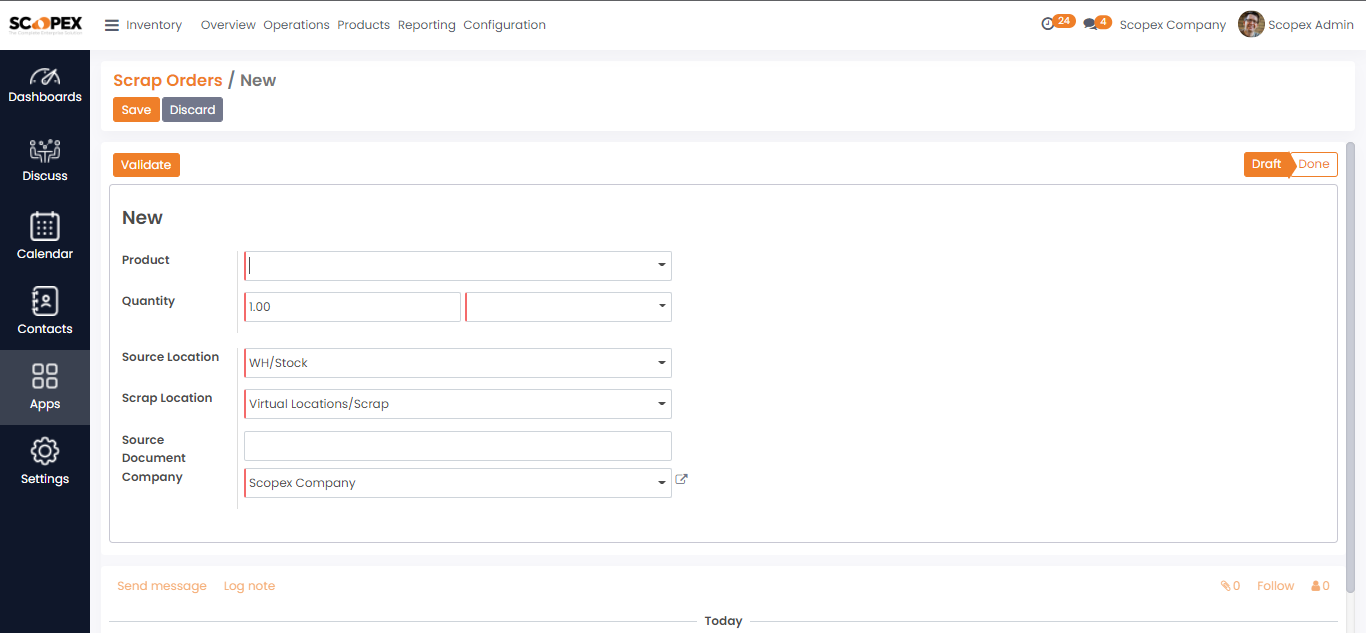
Task: Click the Validate button
Action: [146, 165]
